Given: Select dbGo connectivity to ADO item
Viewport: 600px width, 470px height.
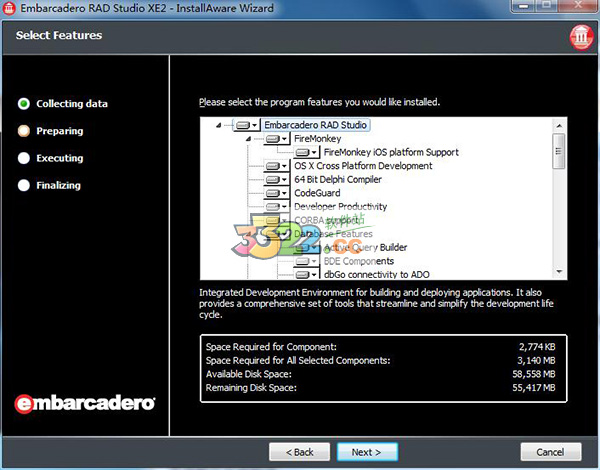Looking at the screenshot, I should coord(377,274).
